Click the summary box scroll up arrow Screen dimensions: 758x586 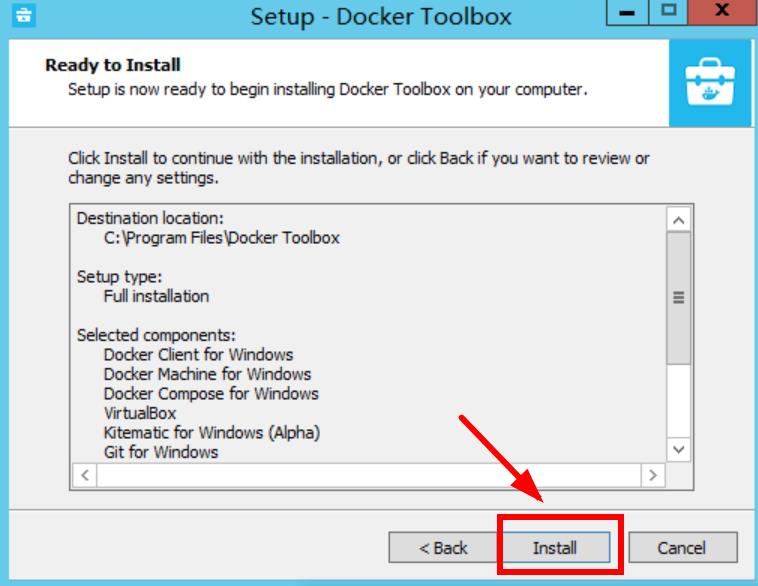678,220
